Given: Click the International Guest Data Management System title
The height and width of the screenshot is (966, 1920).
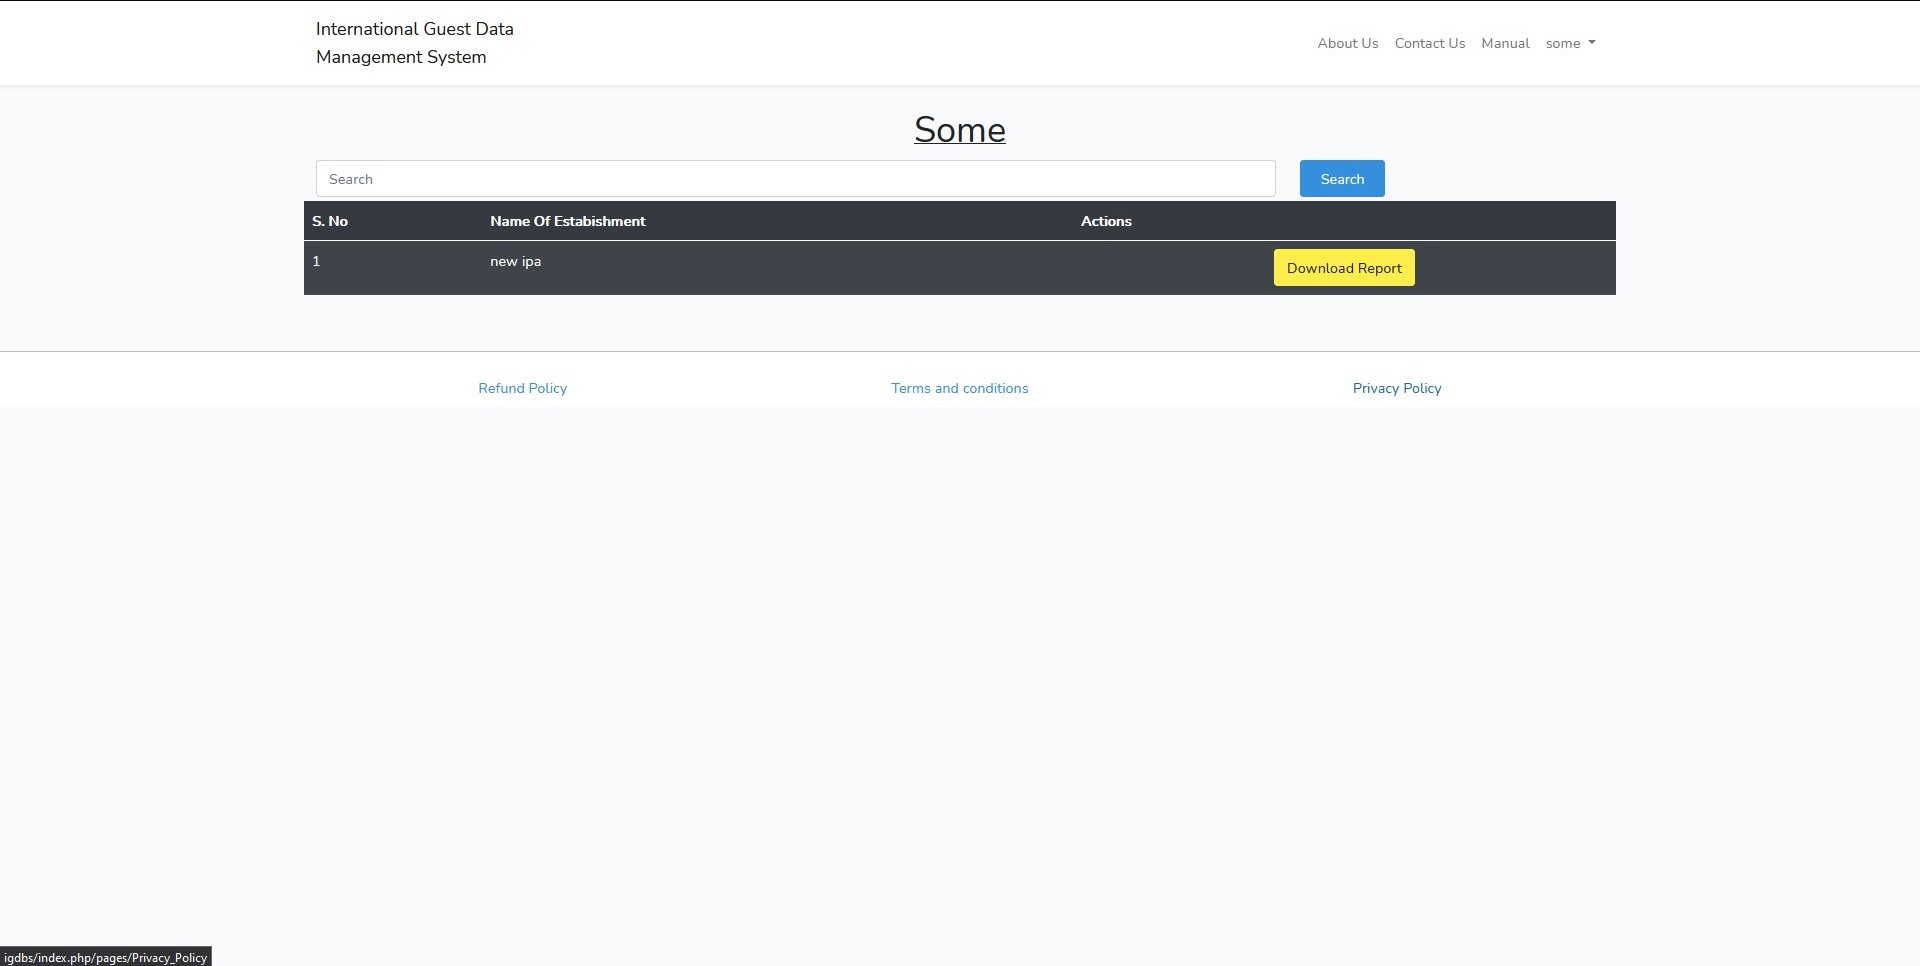Looking at the screenshot, I should pyautogui.click(x=414, y=43).
